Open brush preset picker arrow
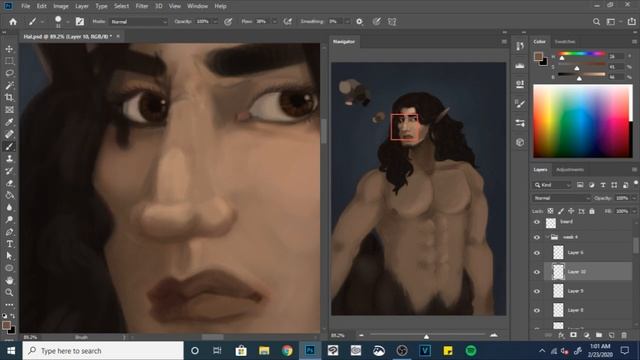640x360 pixels. coord(67,22)
